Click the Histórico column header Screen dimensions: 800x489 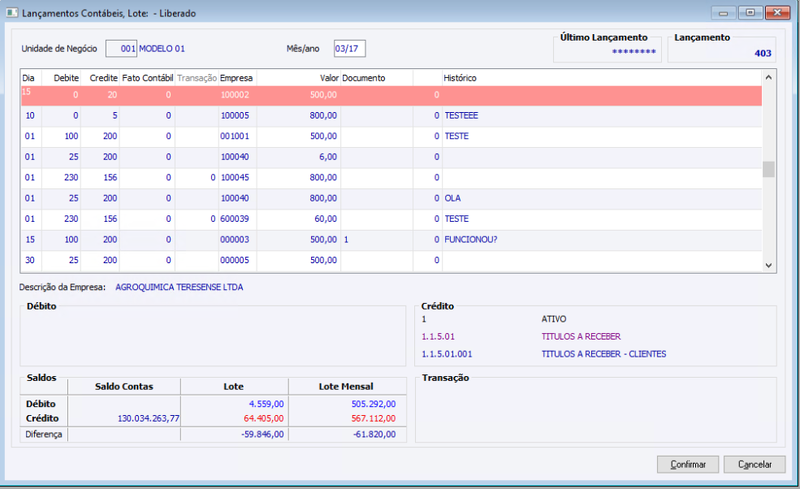(x=460, y=78)
